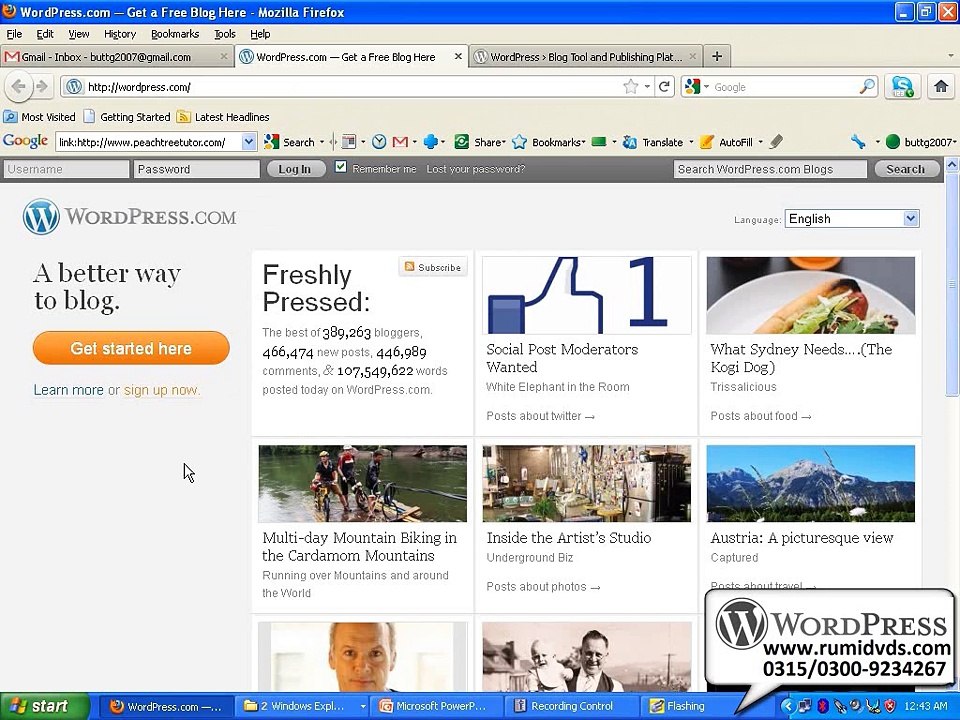Click the Subscribe RSS feed button
Image resolution: width=960 pixels, height=720 pixels.
(433, 268)
